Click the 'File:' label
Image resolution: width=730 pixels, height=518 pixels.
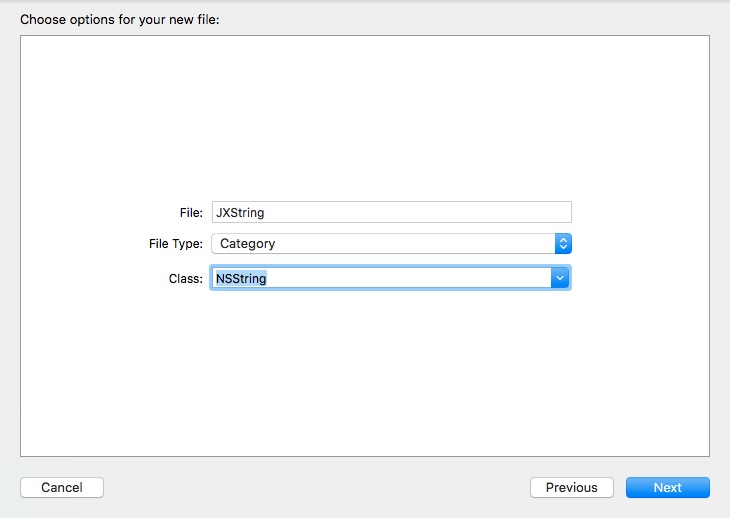[x=191, y=212]
